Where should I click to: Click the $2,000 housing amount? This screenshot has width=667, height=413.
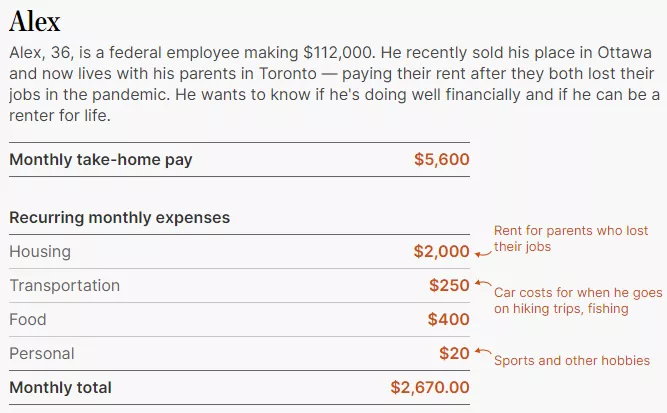441,251
